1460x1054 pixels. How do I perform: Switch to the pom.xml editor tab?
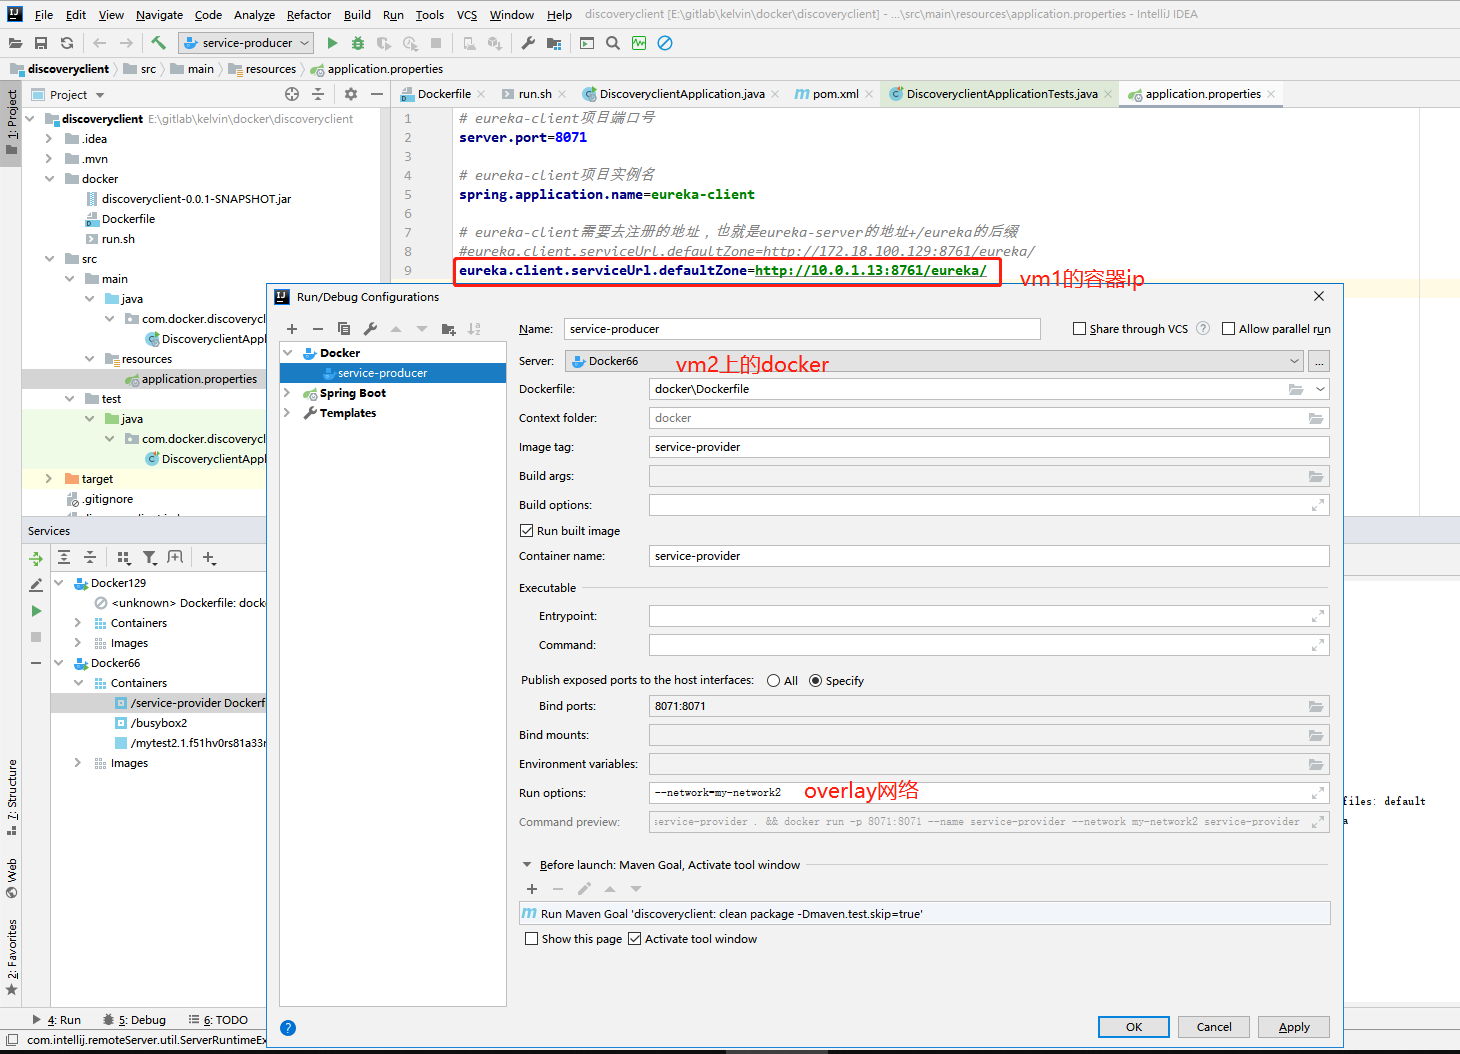834,94
